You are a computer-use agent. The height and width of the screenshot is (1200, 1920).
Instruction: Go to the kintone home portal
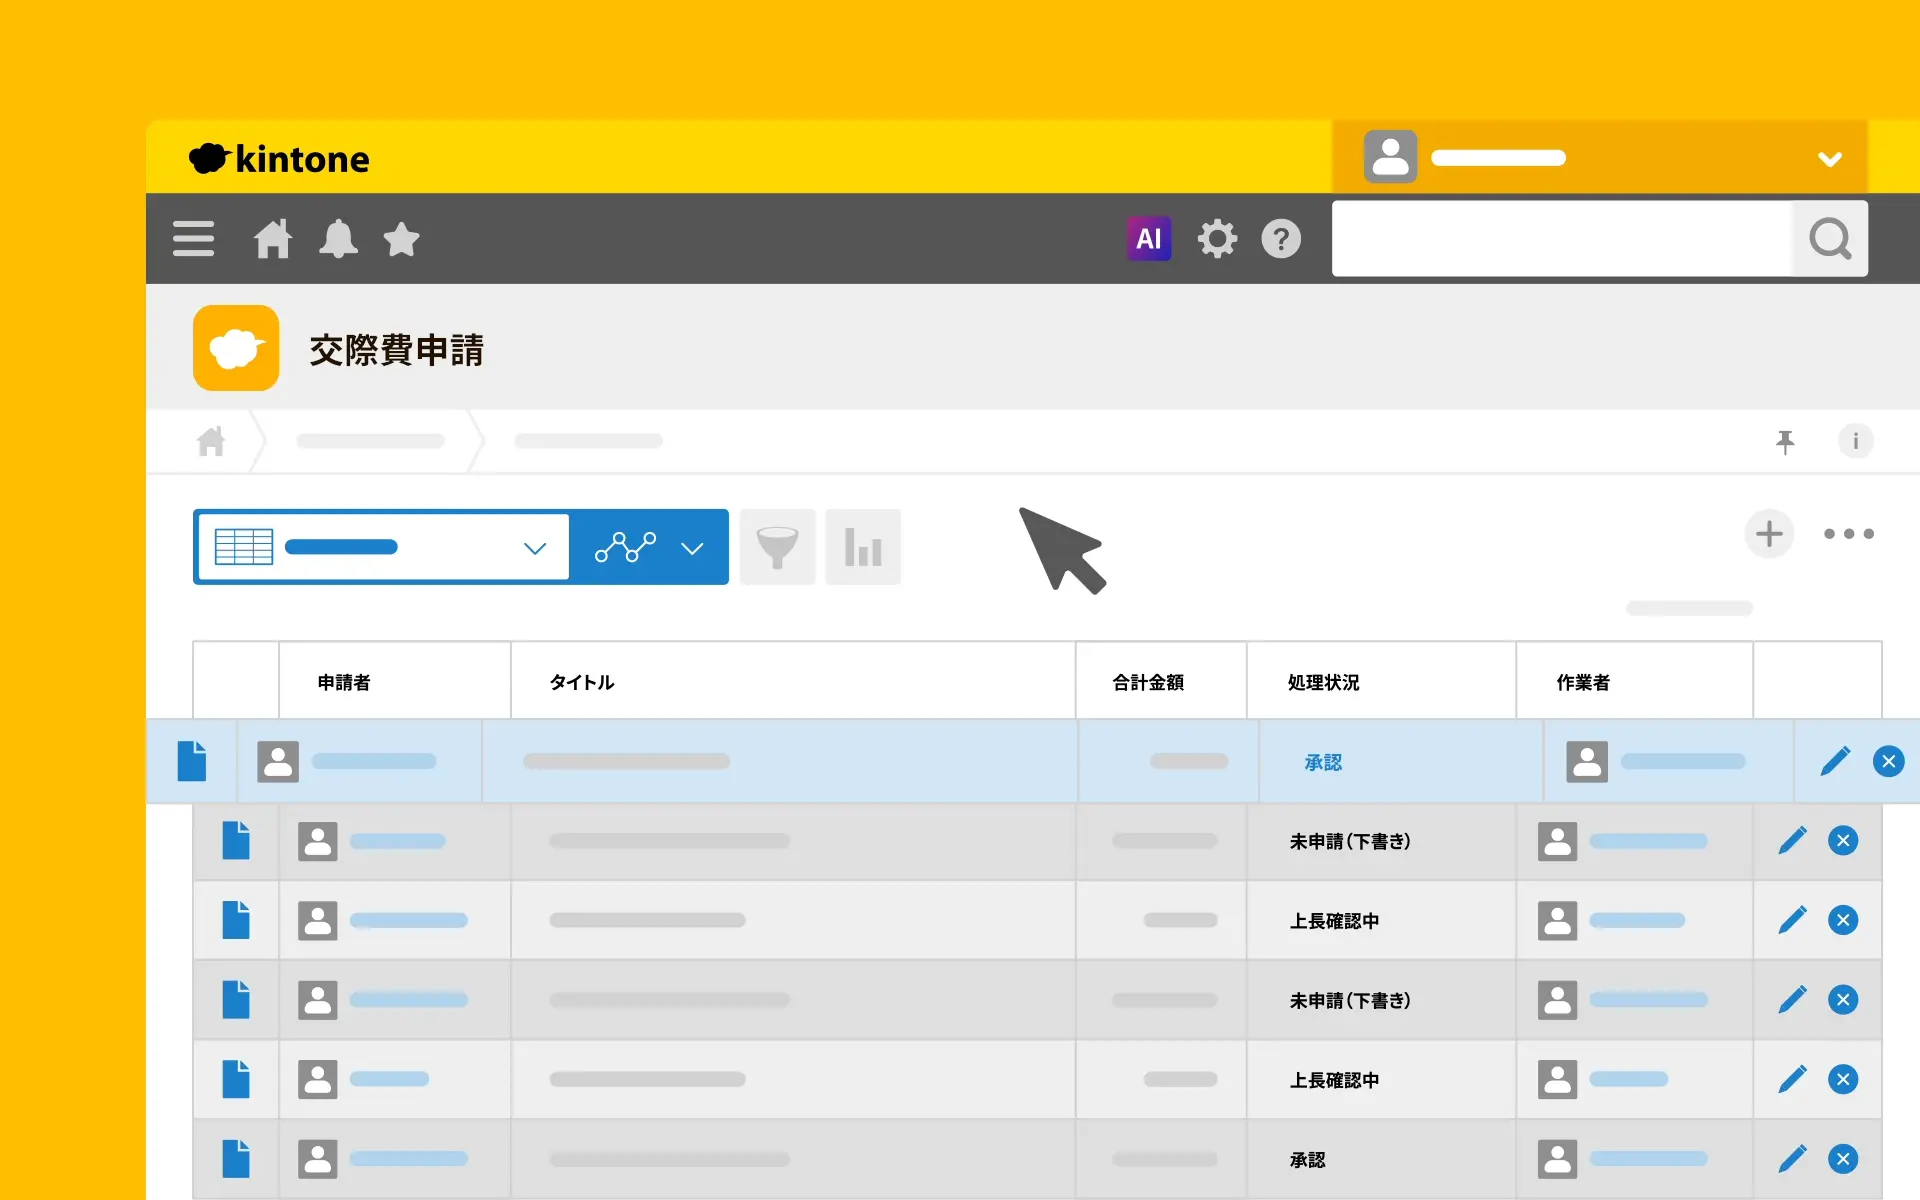click(272, 239)
